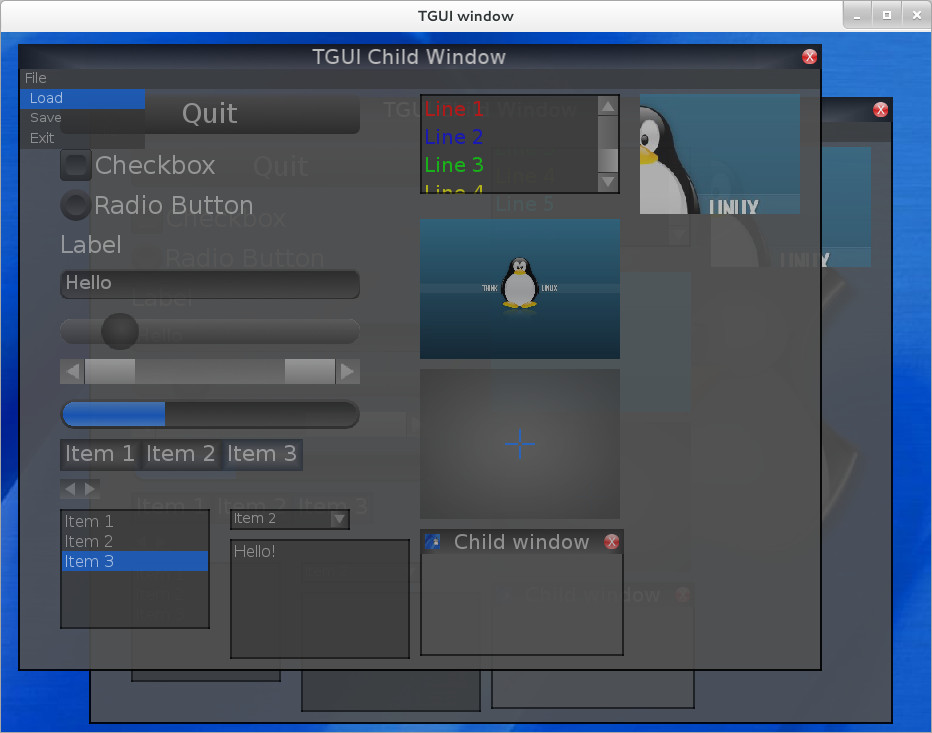Select Item 1 in the list box

tap(135, 521)
